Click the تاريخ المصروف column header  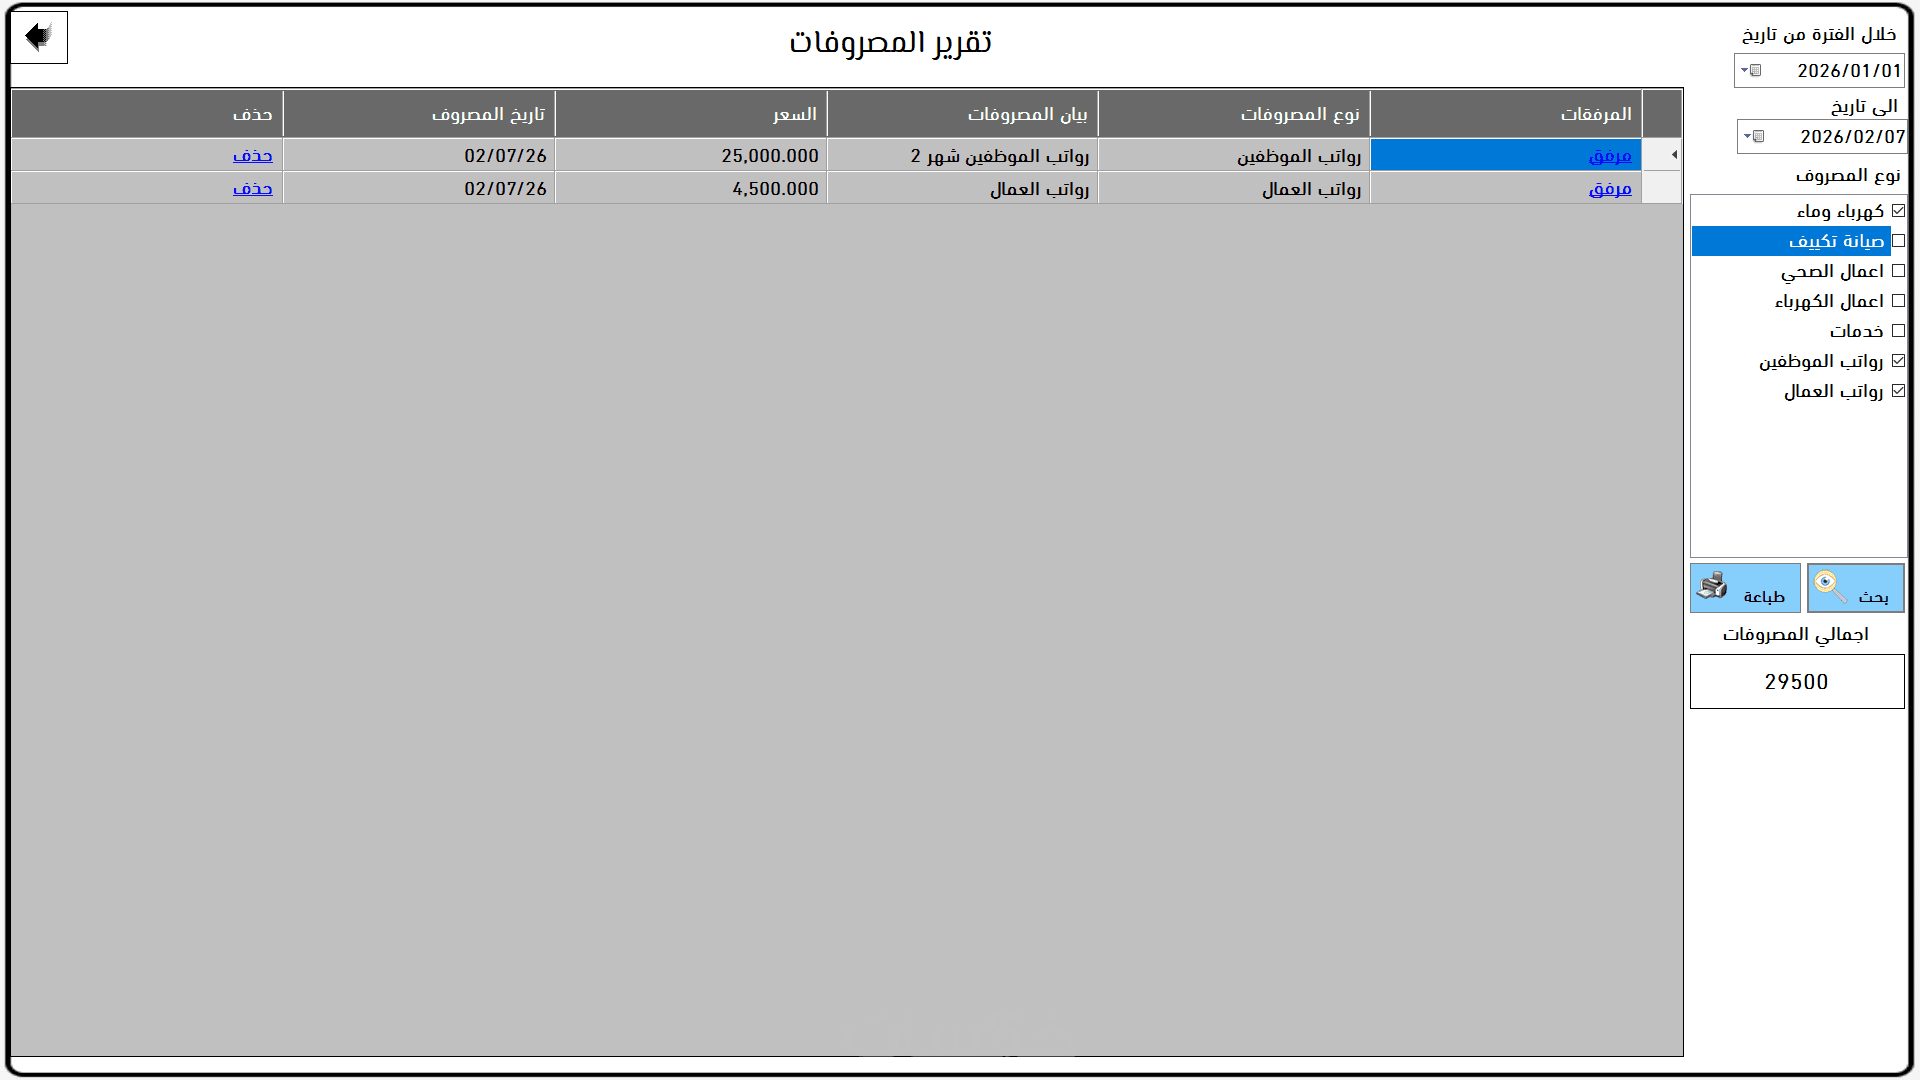pos(419,114)
